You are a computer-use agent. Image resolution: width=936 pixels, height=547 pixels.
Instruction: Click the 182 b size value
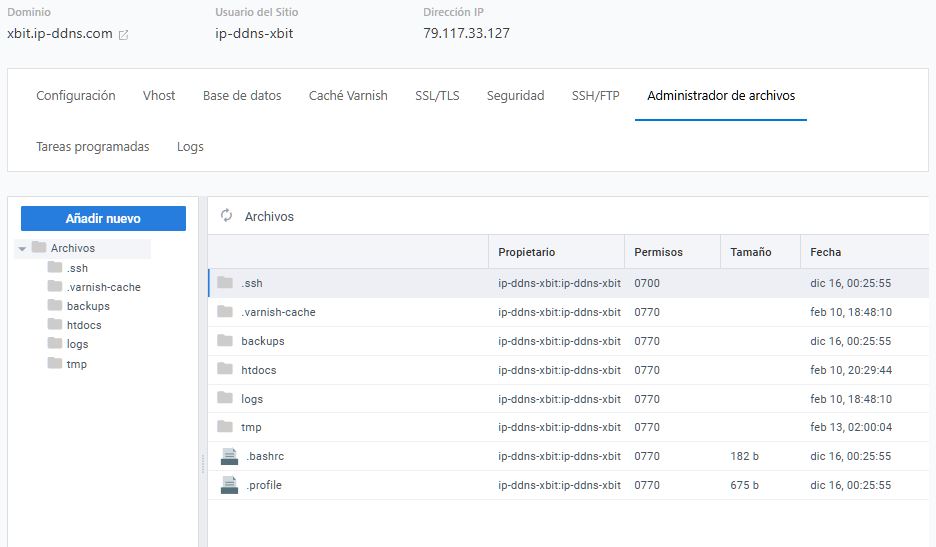click(744, 456)
